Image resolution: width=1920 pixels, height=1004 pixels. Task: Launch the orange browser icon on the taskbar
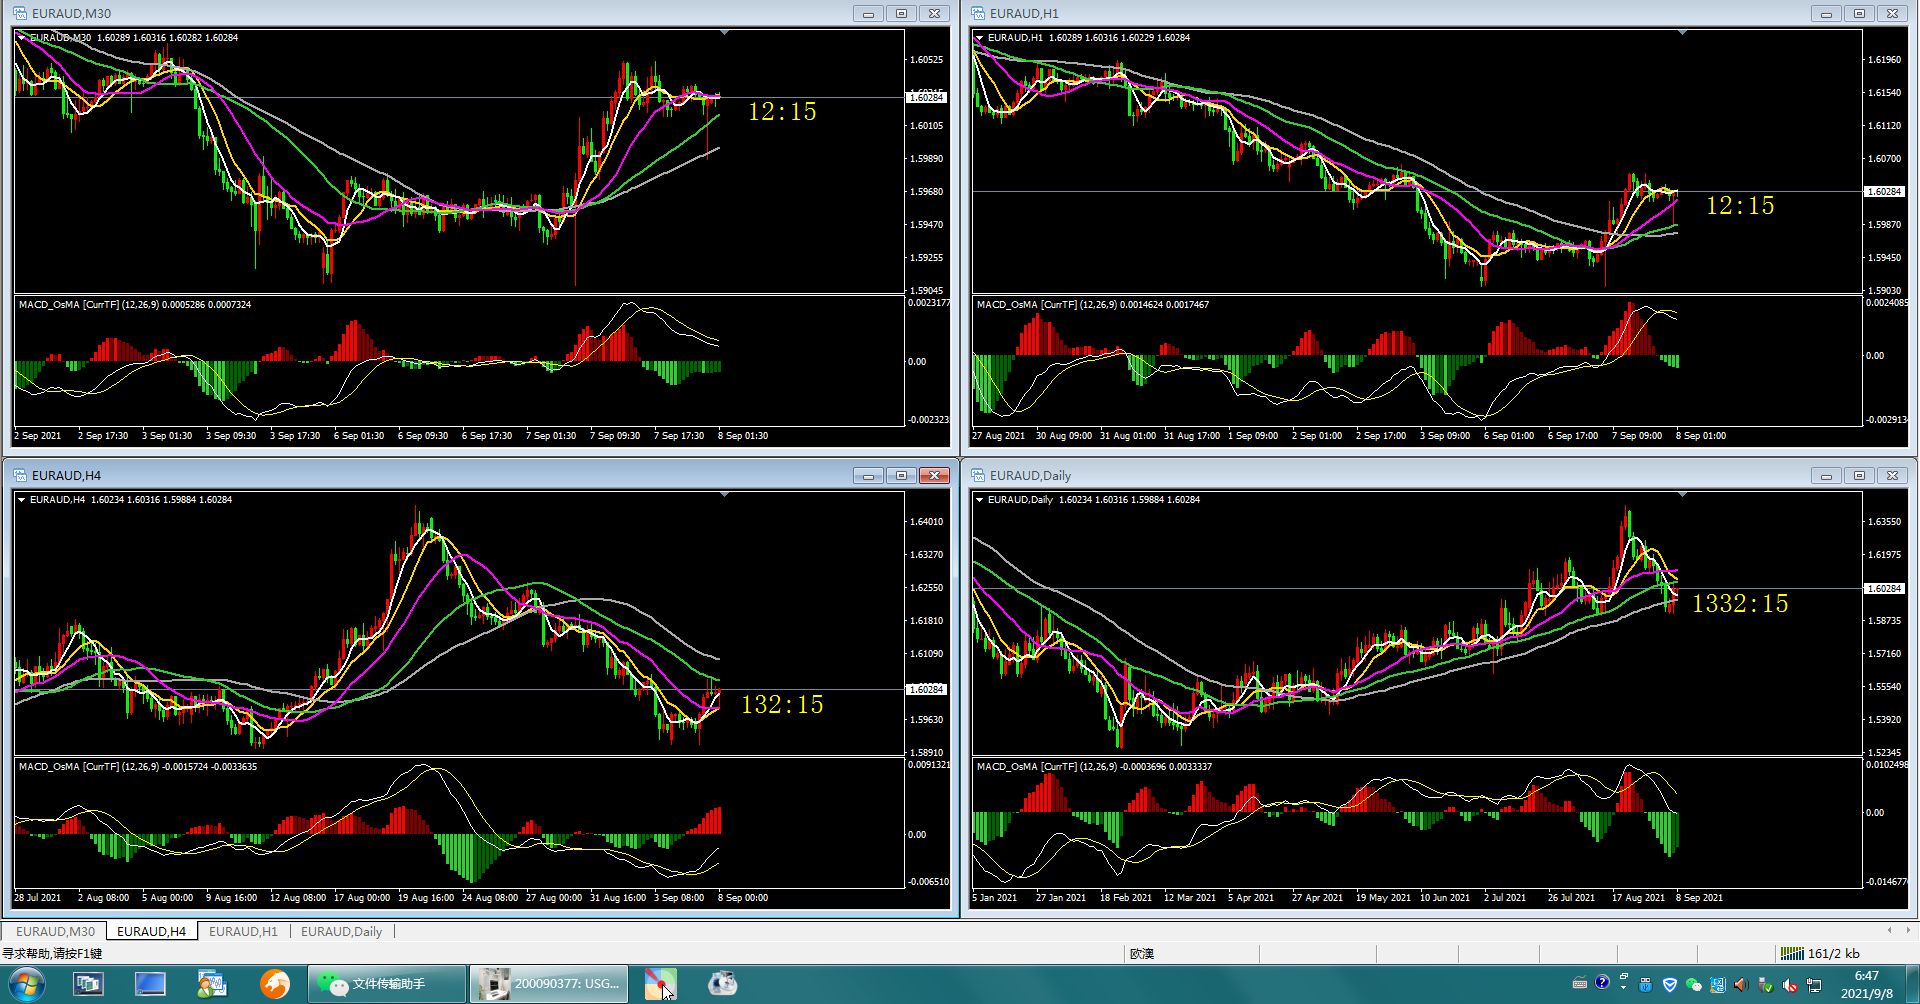click(x=275, y=985)
